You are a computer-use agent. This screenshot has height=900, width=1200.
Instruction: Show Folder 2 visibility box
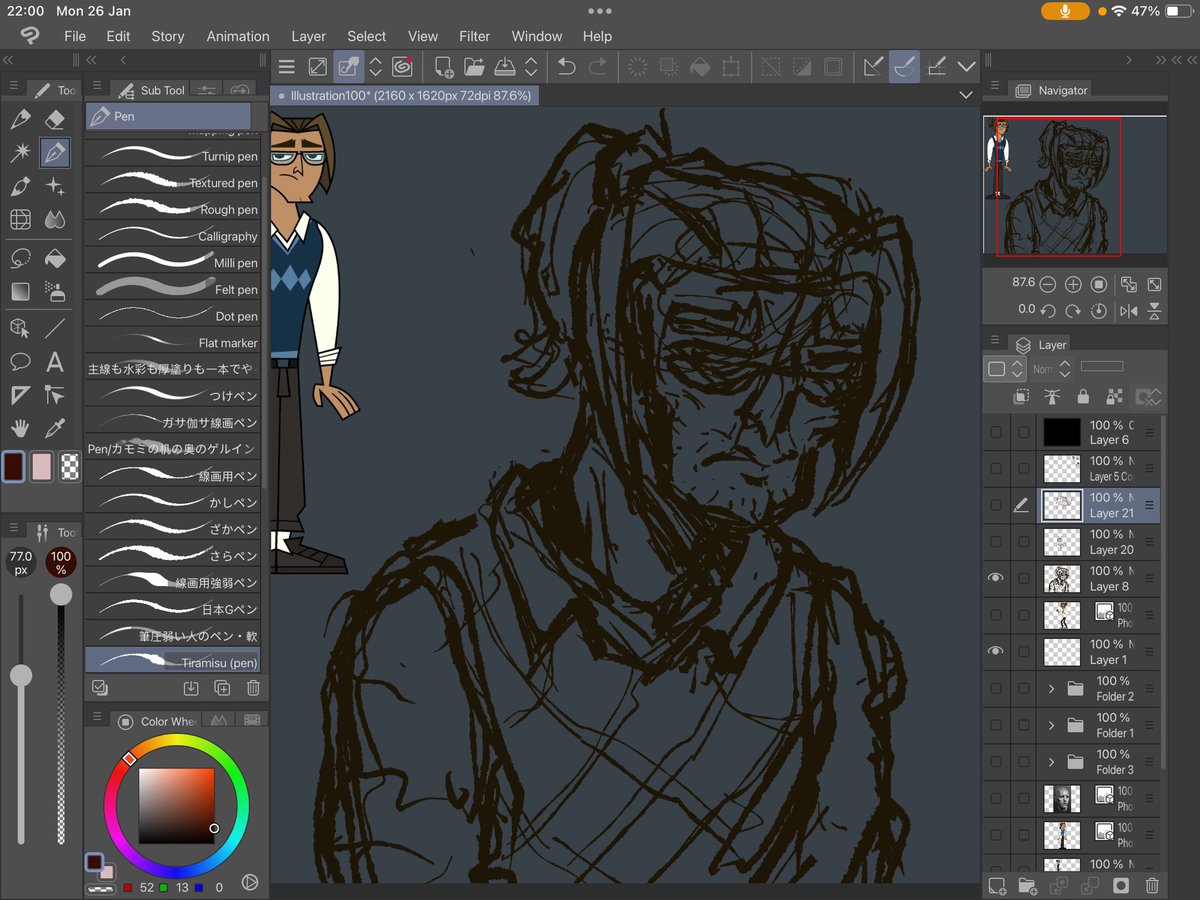pyautogui.click(x=995, y=688)
